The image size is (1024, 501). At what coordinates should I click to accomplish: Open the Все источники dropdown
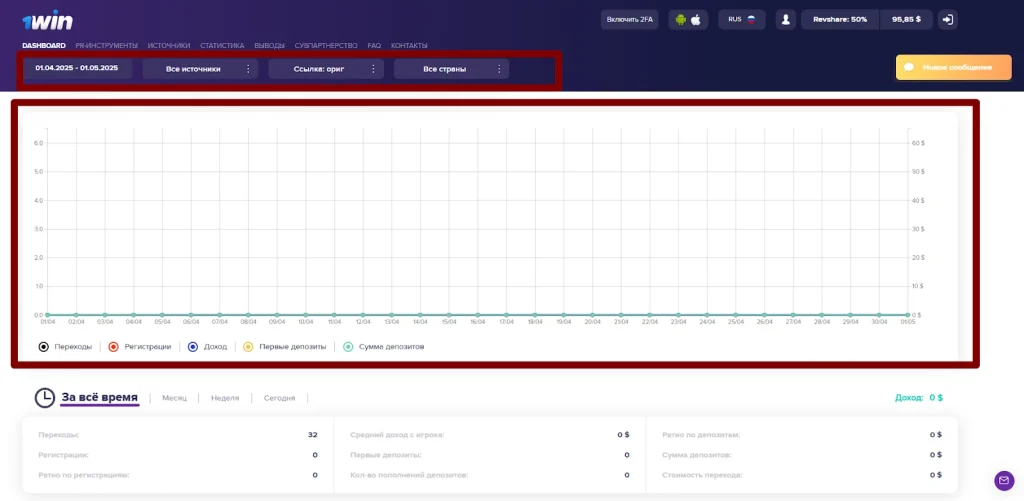(200, 69)
